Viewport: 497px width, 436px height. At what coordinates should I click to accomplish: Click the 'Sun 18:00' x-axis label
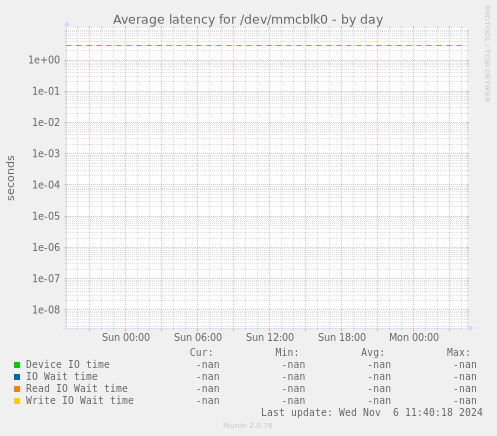coord(342,337)
